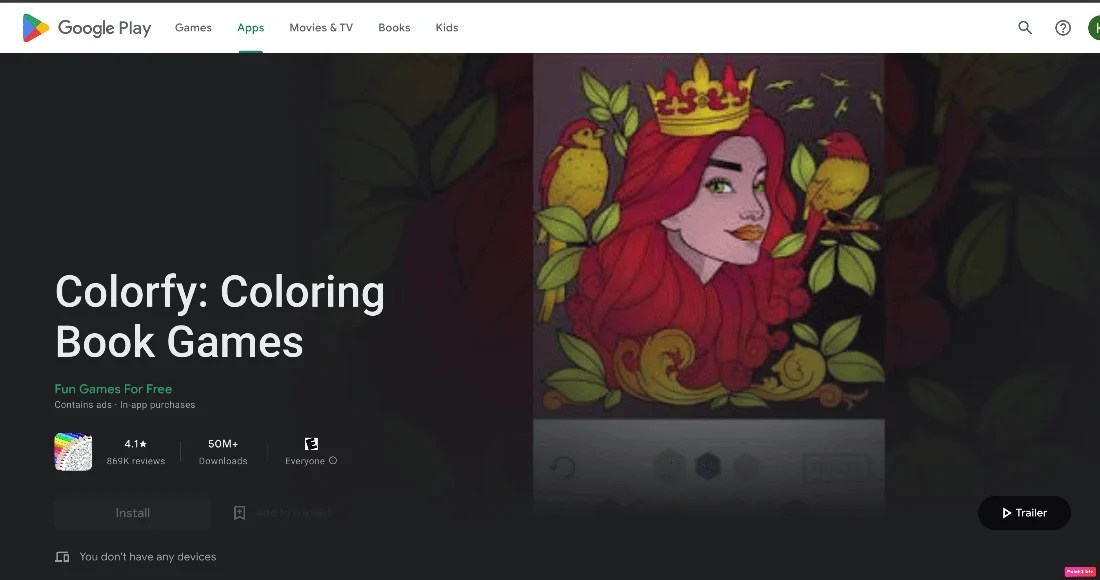Click the Colorfy app icon
1100x580 pixels.
pos(73,452)
